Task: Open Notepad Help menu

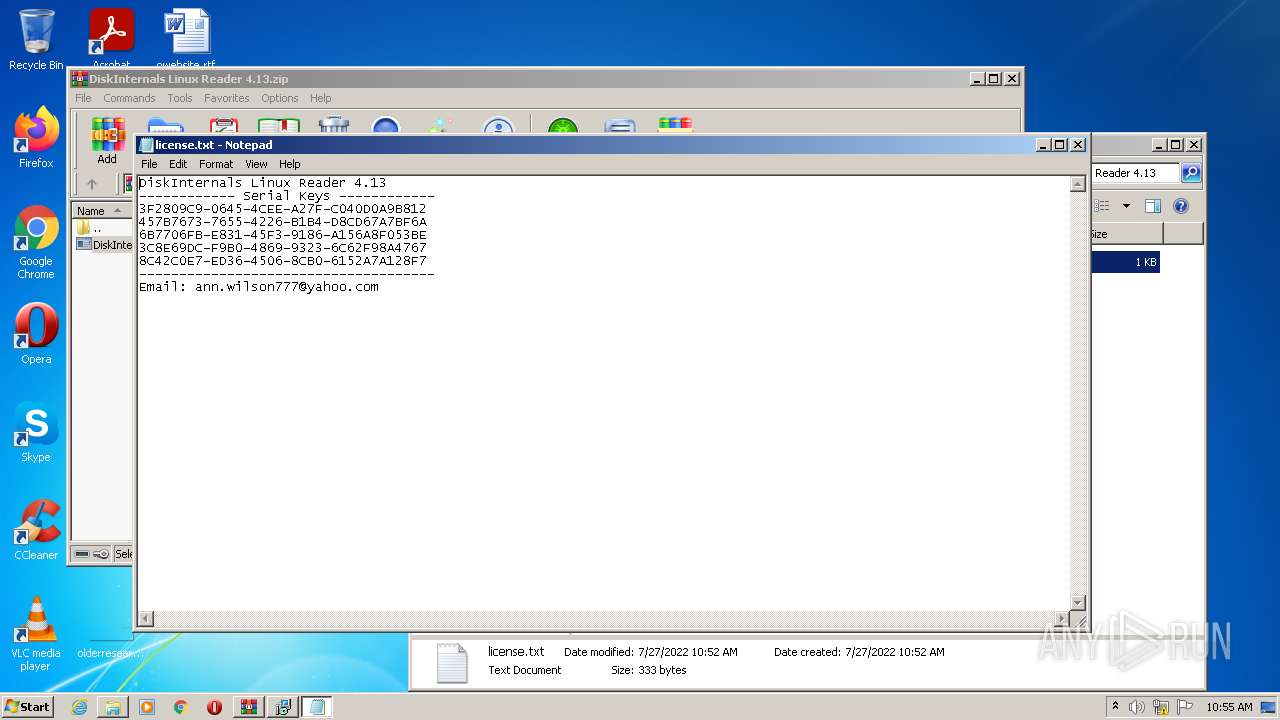Action: [x=290, y=164]
